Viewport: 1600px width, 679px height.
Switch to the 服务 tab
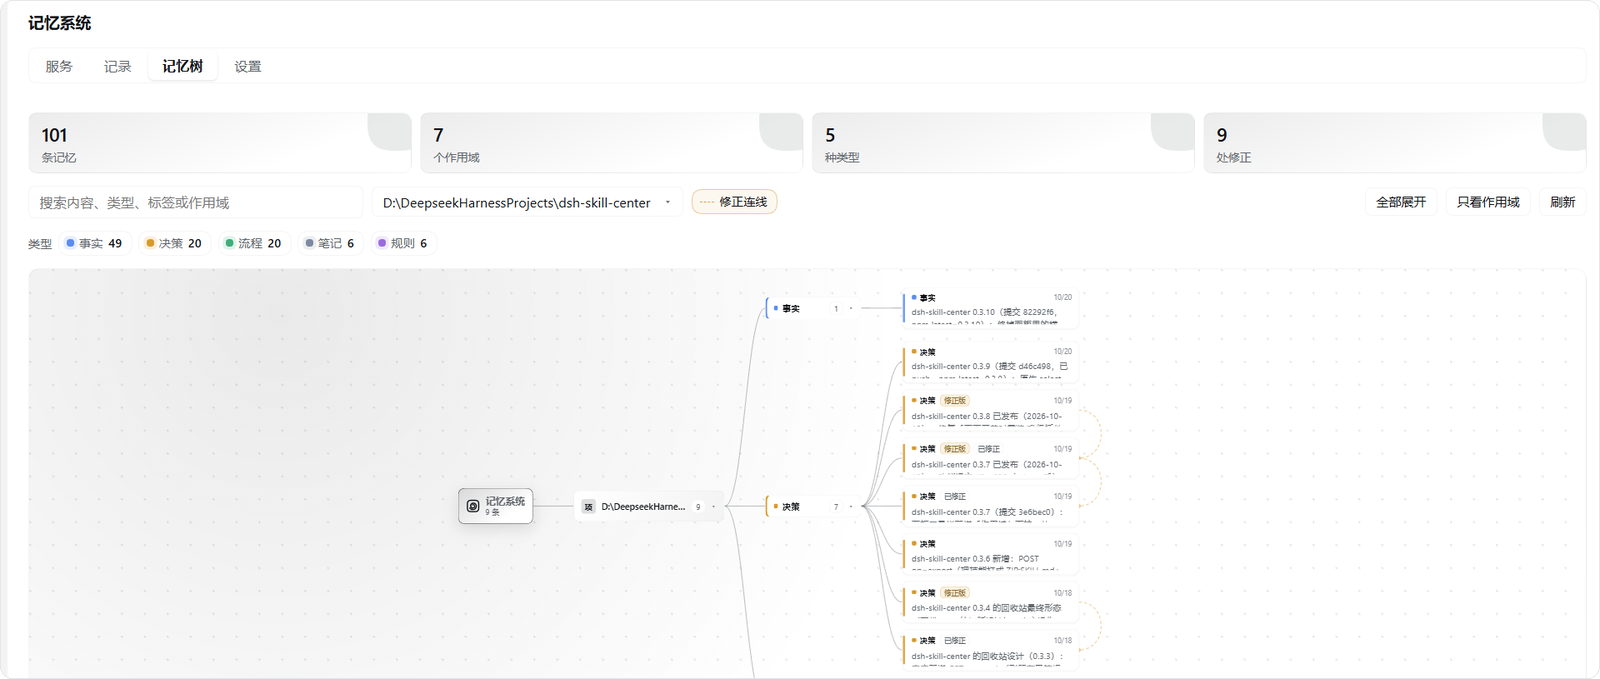[x=59, y=66]
